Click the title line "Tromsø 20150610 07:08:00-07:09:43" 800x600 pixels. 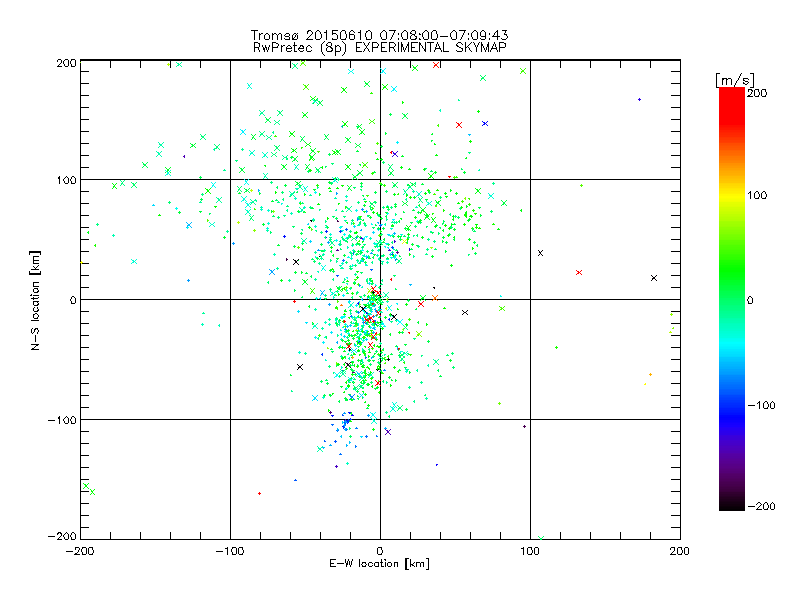379,35
